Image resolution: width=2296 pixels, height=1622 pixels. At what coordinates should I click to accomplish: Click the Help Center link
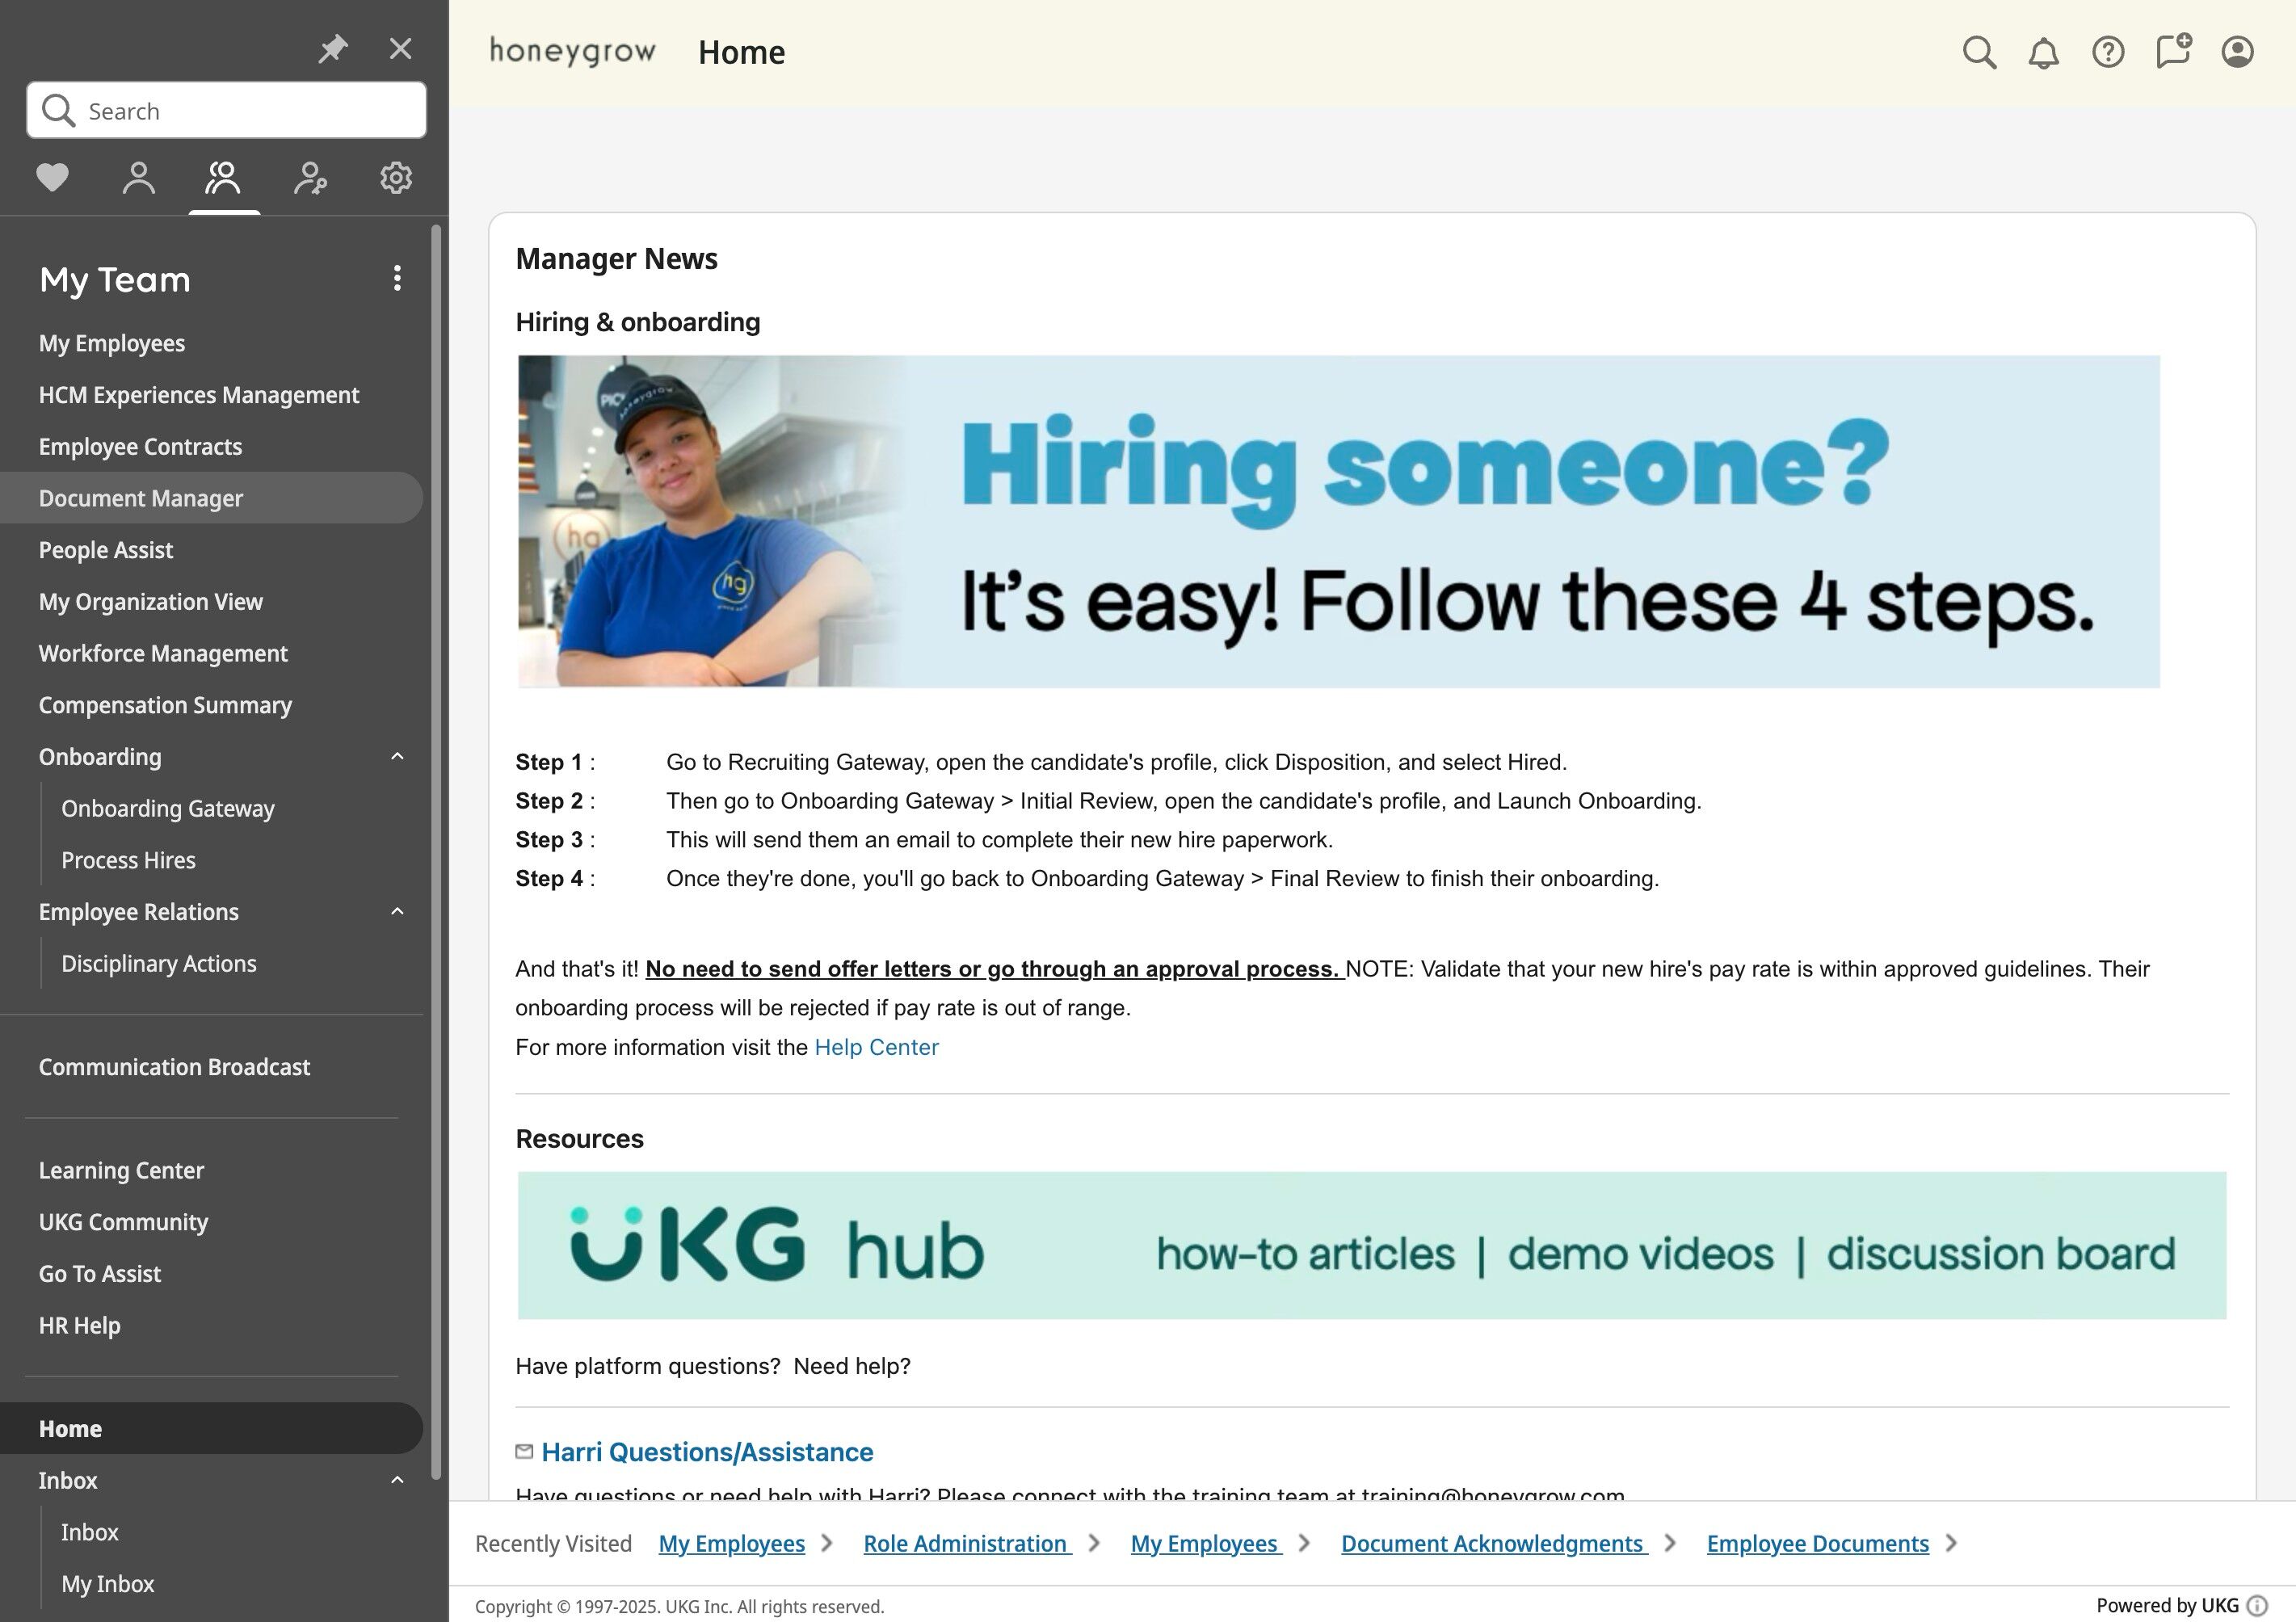876,1047
